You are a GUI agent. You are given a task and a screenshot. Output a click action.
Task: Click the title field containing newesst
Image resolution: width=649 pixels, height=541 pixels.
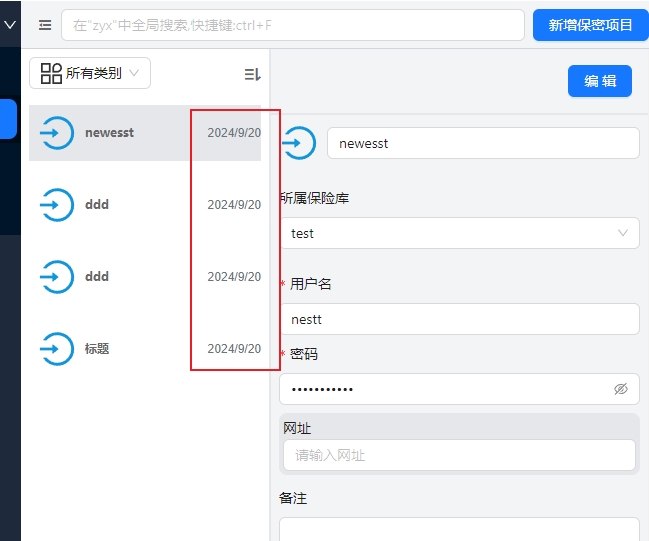tap(482, 143)
